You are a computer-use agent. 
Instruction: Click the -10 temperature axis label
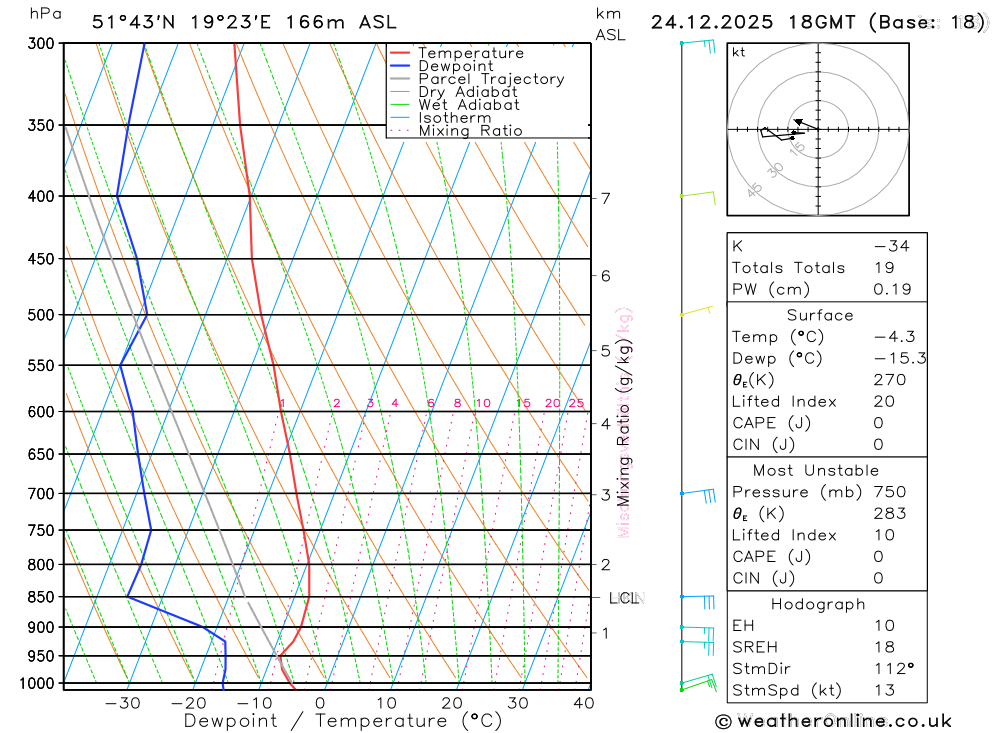[x=254, y=703]
